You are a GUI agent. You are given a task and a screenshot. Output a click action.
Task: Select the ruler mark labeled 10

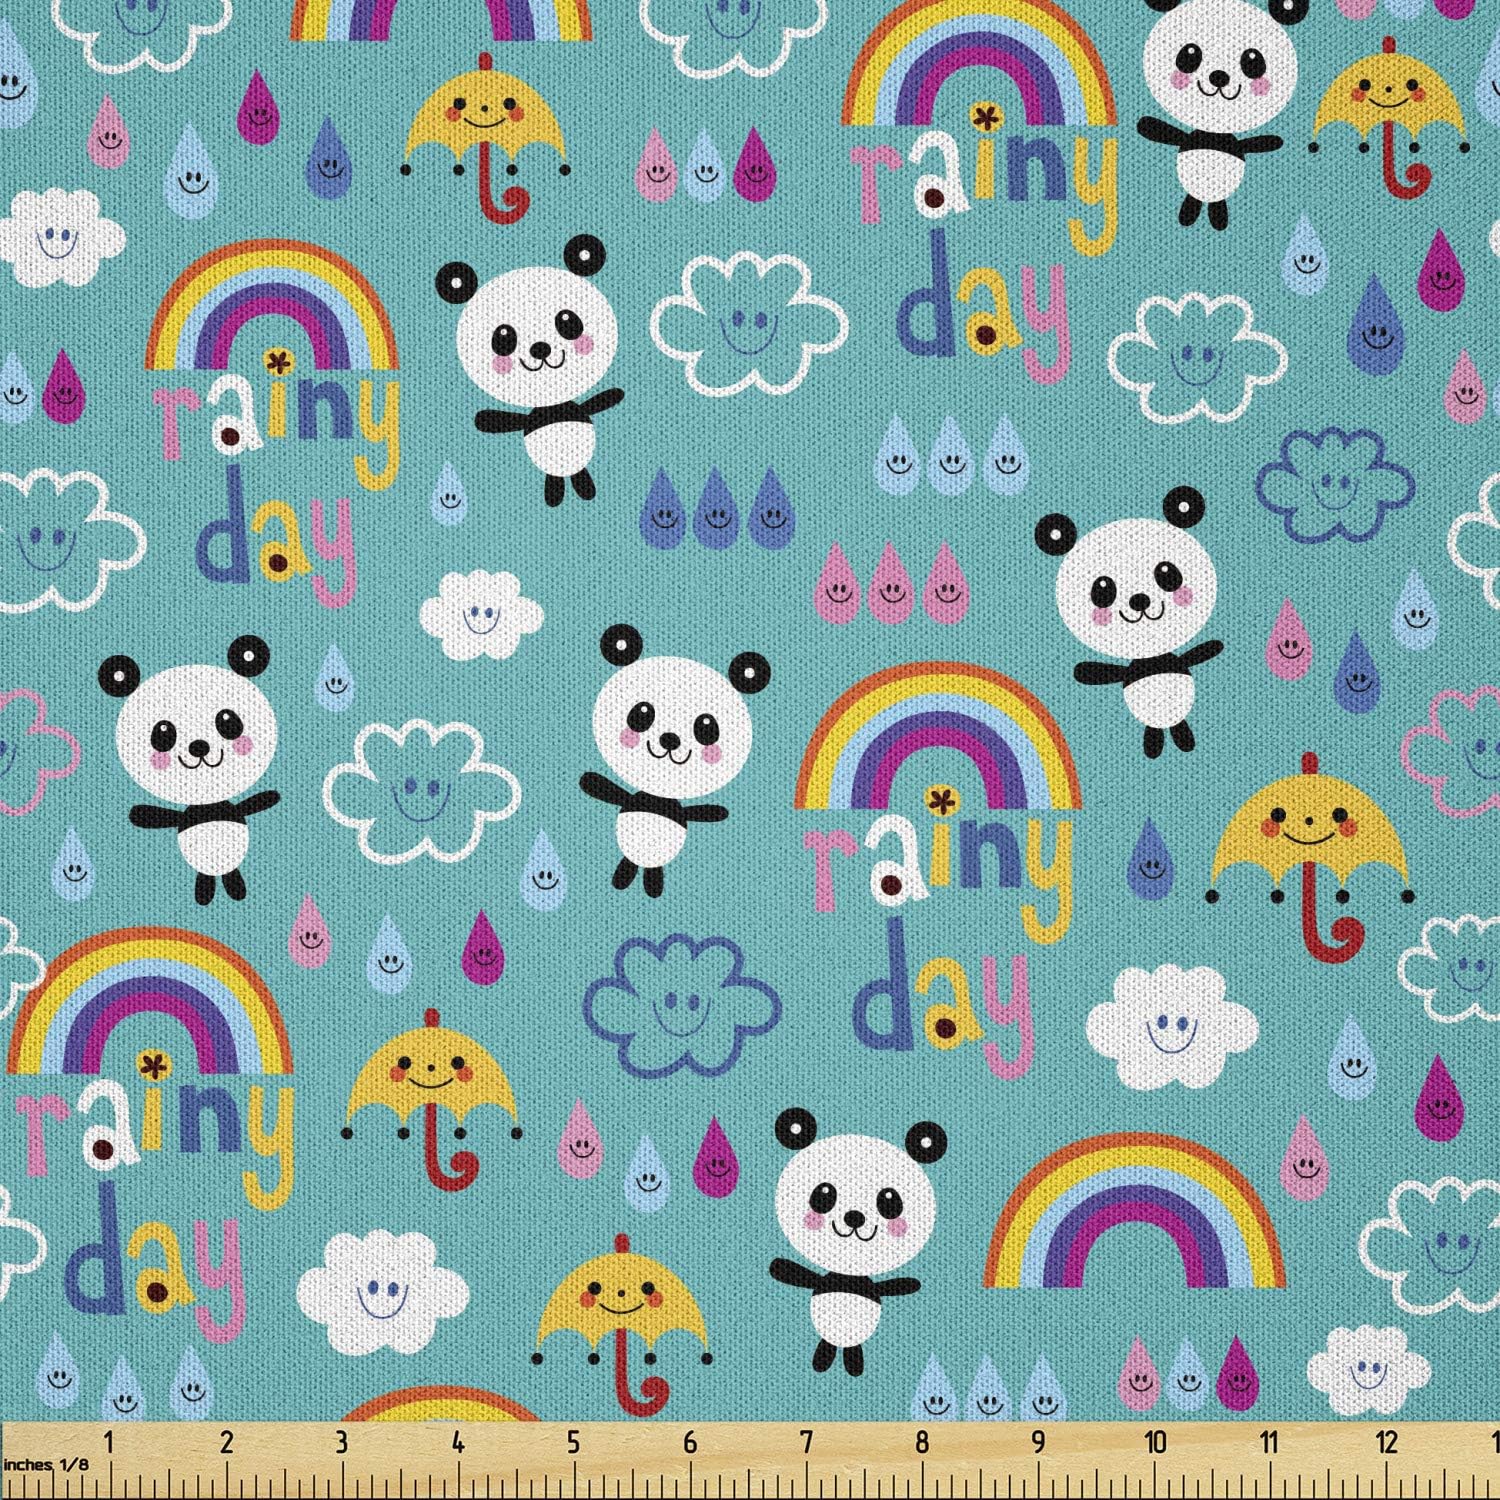coord(1155,1442)
